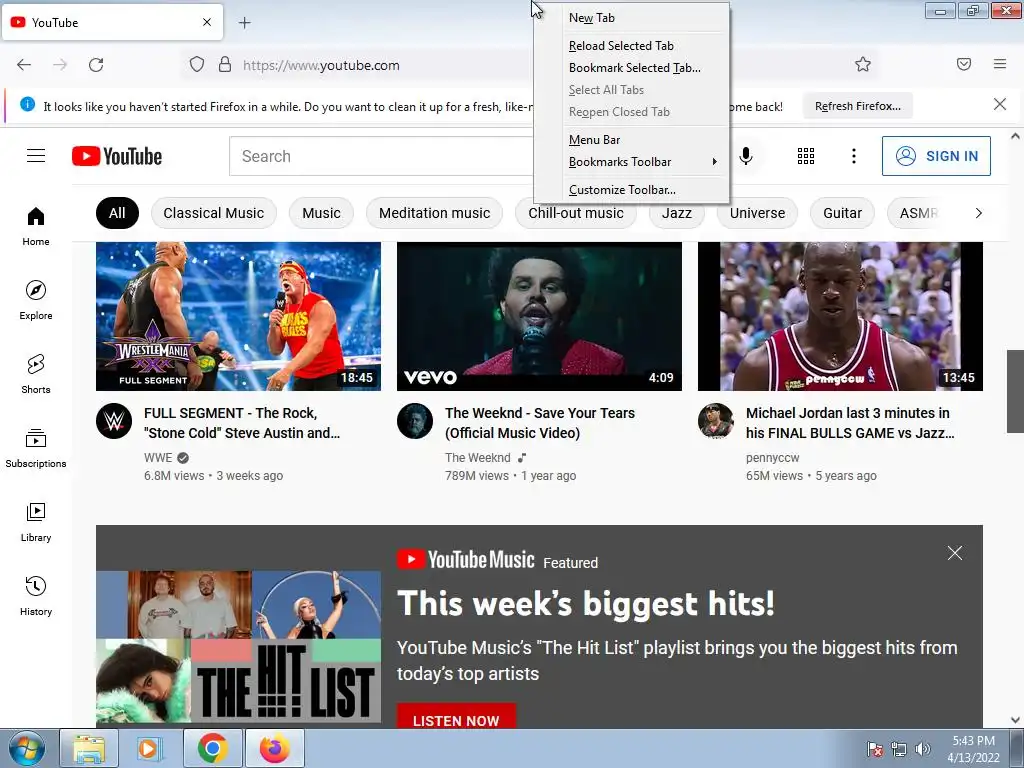Image resolution: width=1024 pixels, height=768 pixels.
Task: Click the SIGN IN button
Action: [936, 156]
